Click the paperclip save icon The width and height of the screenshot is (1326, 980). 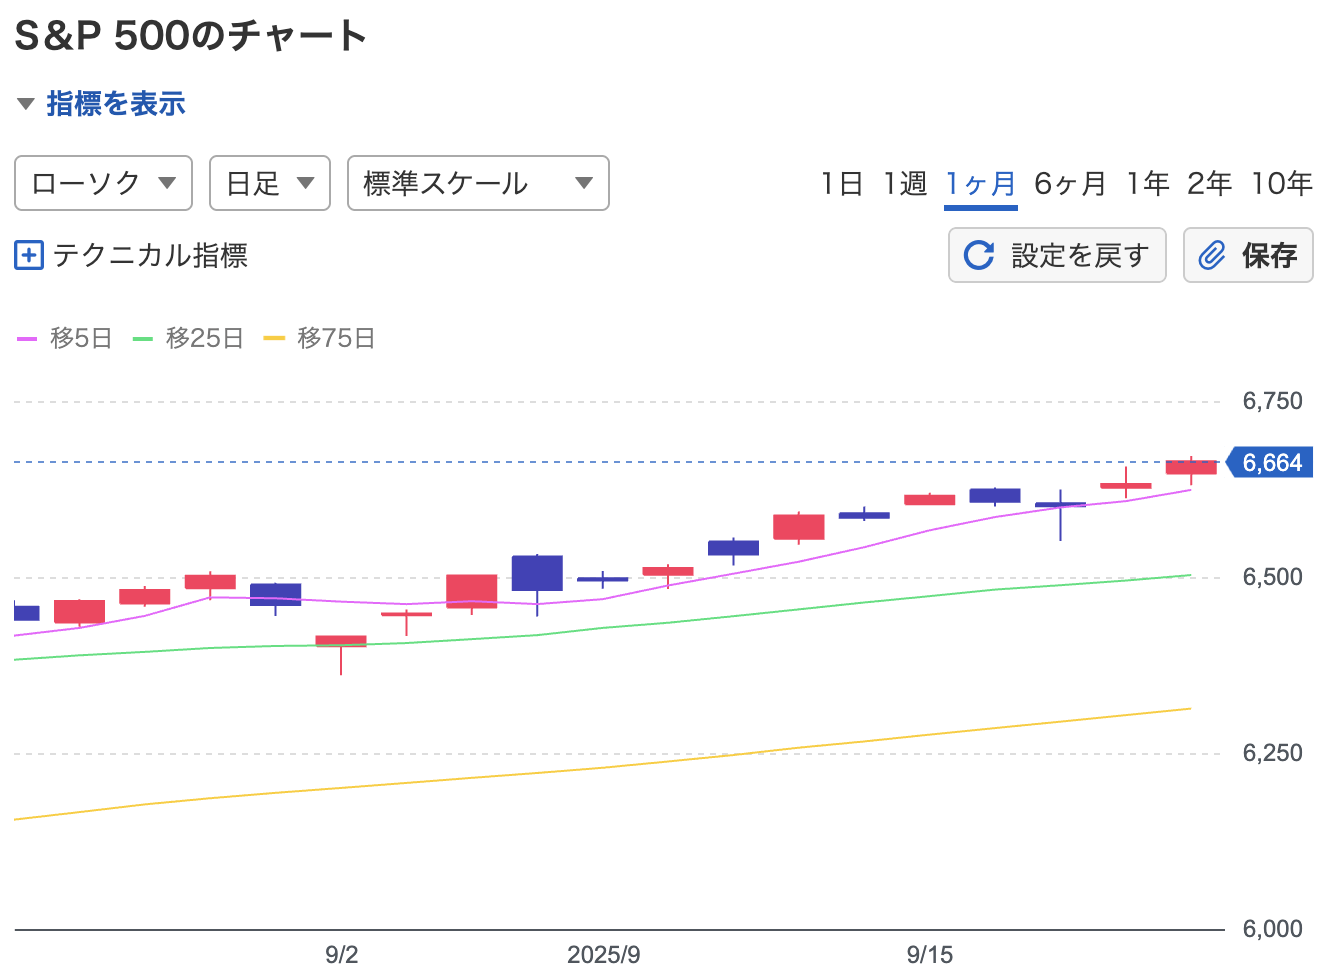tap(1211, 255)
